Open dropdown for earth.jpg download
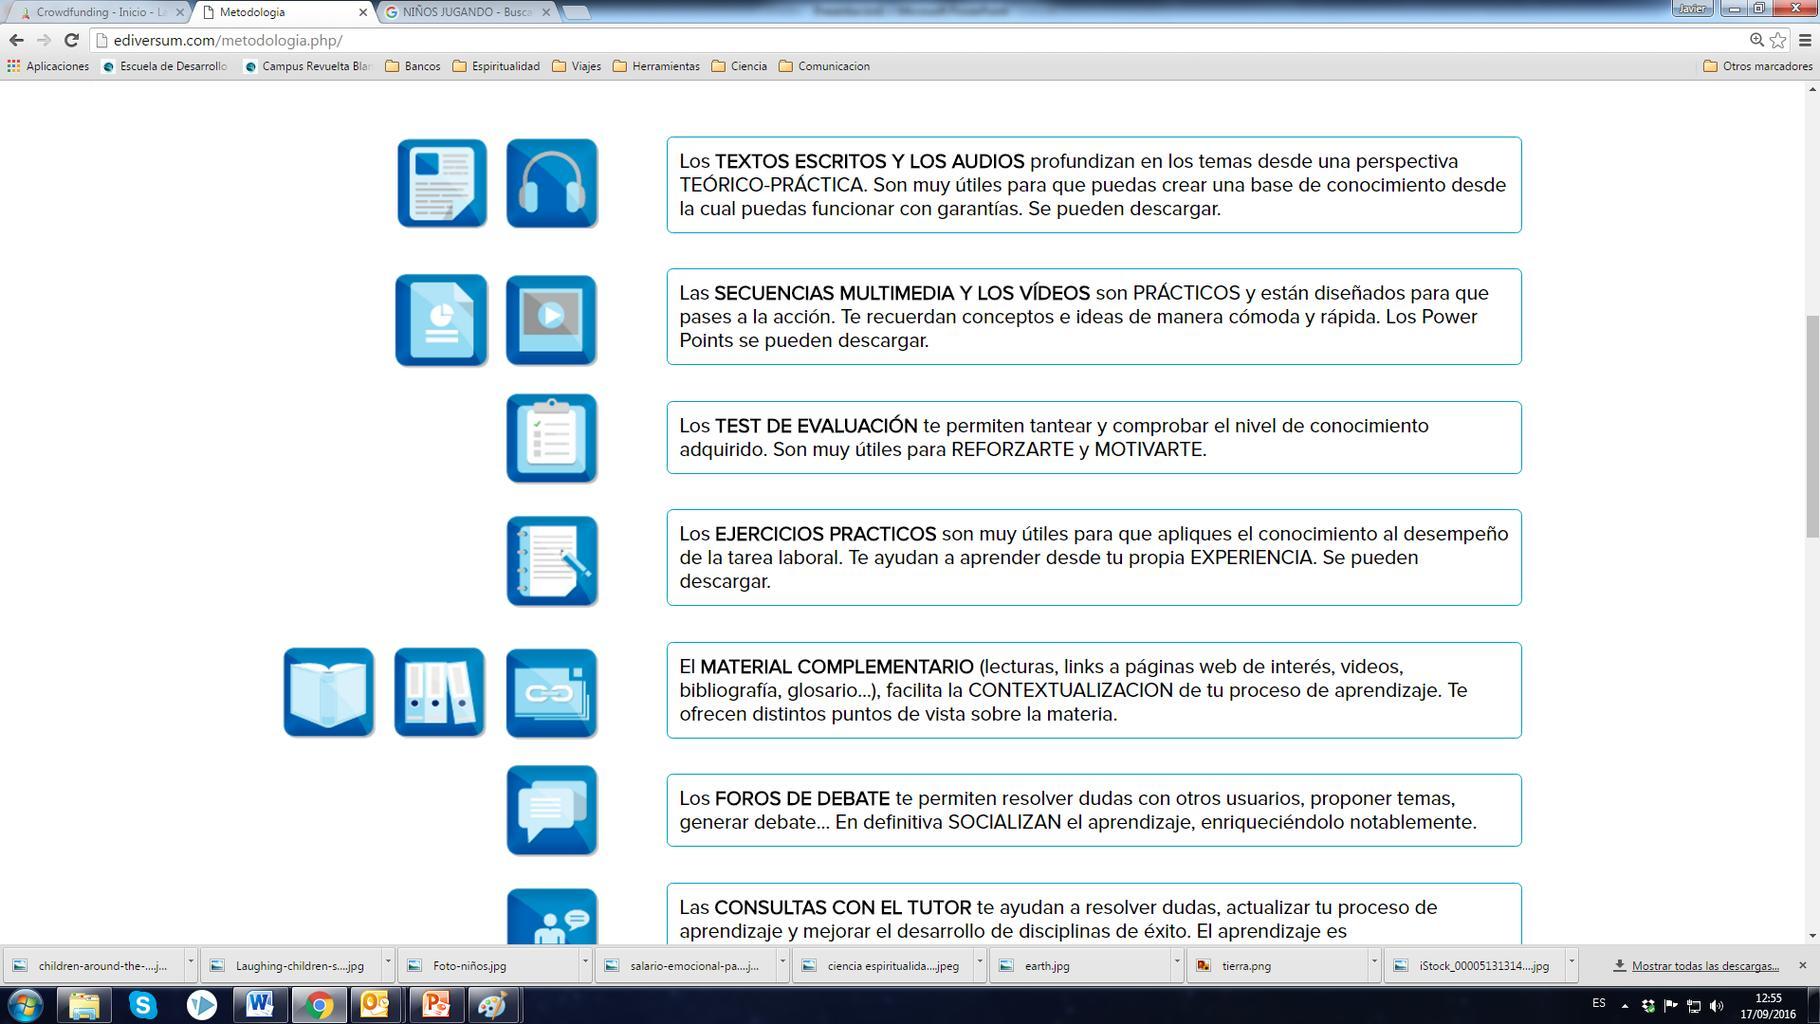The image size is (1820, 1024). (1176, 965)
